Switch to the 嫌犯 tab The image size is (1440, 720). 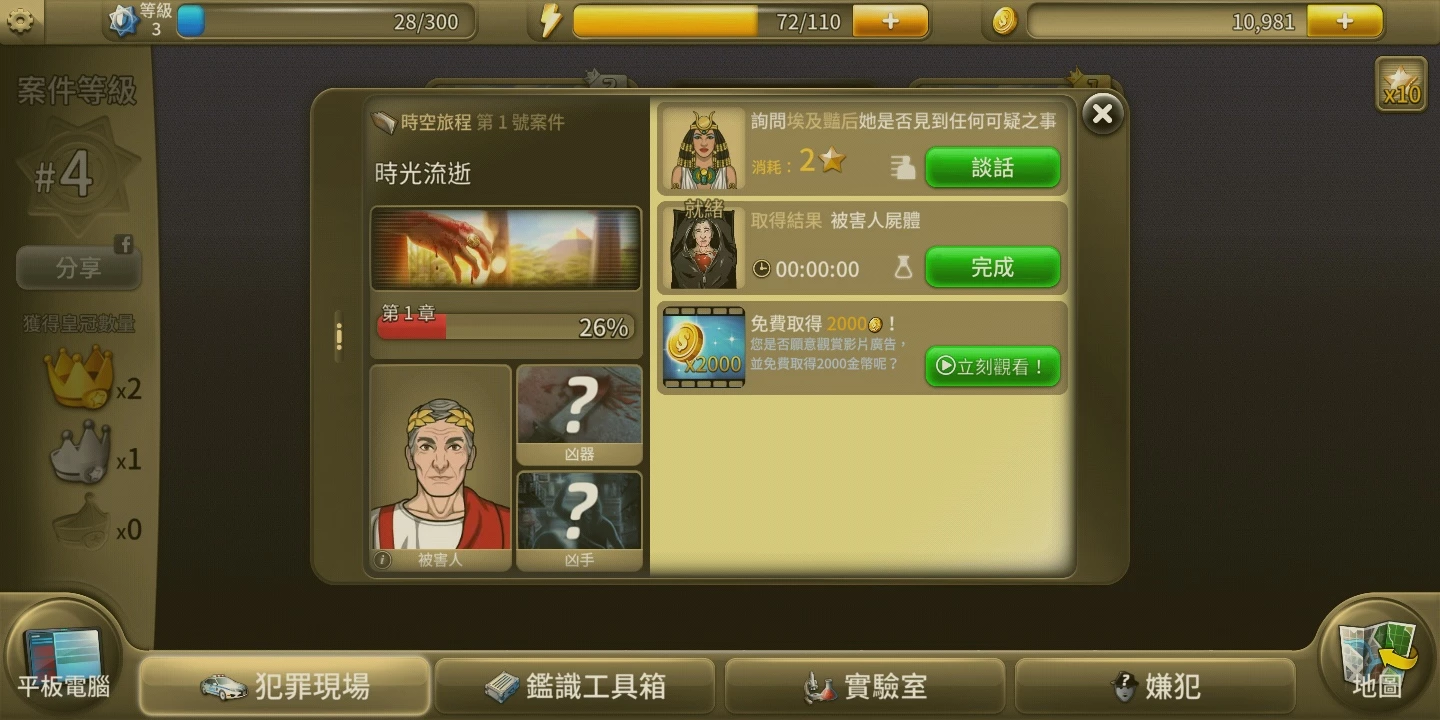click(x=1155, y=686)
